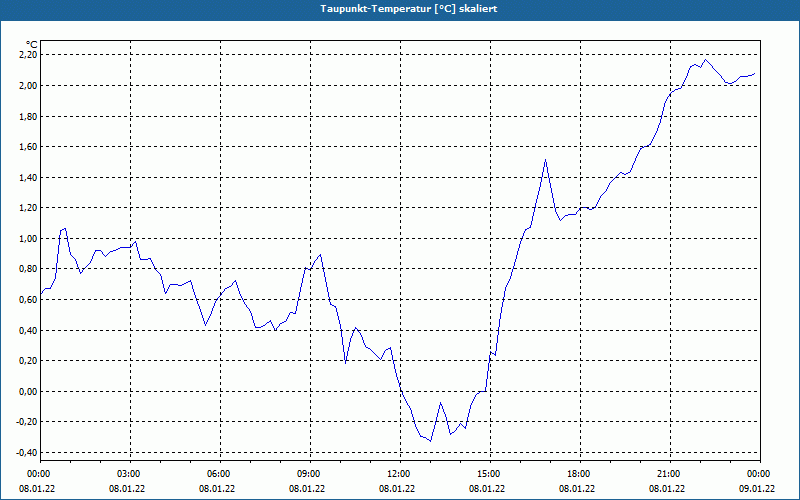Click the 1,60 y-axis label
Screen dimensions: 800x500
click(x=29, y=146)
